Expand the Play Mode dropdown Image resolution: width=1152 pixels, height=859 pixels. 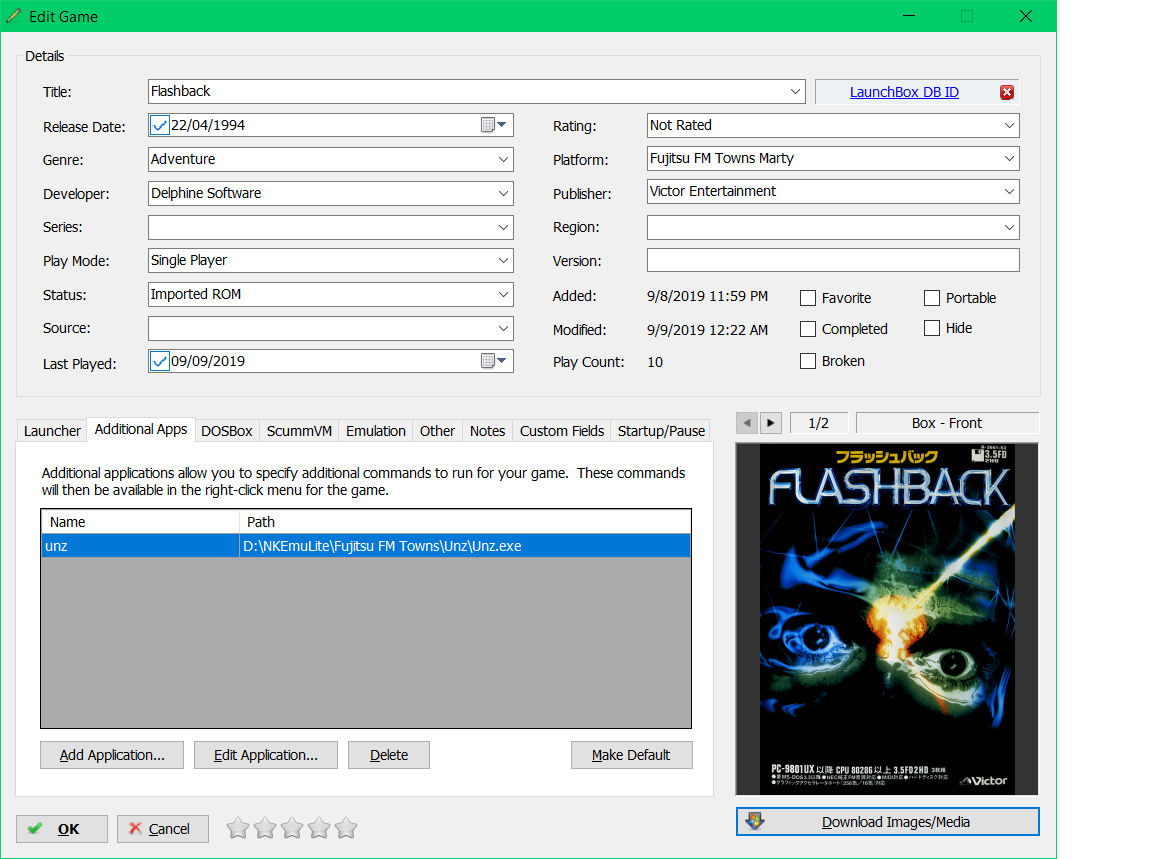[x=503, y=260]
